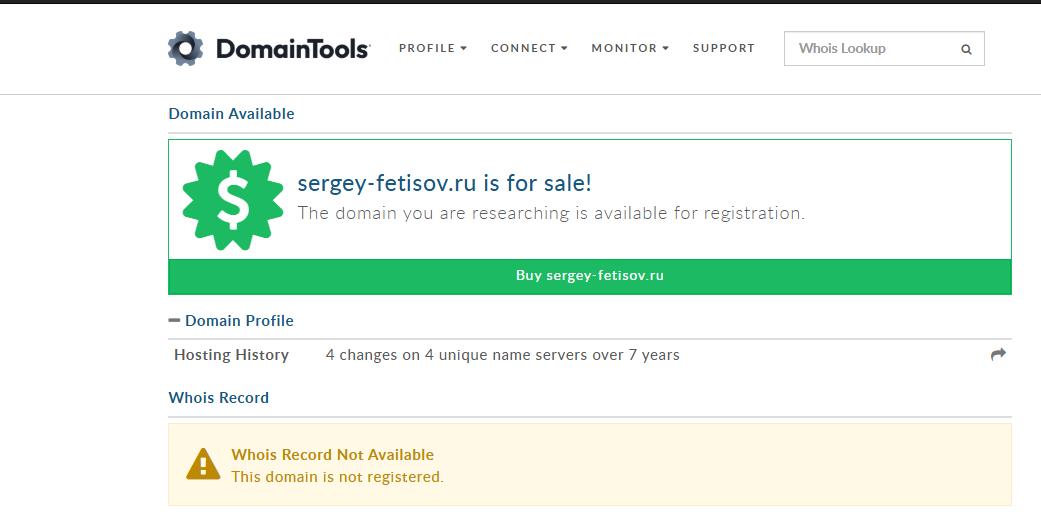The width and height of the screenshot is (1041, 527).
Task: Click the Hosting History share arrow icon
Action: 998,354
